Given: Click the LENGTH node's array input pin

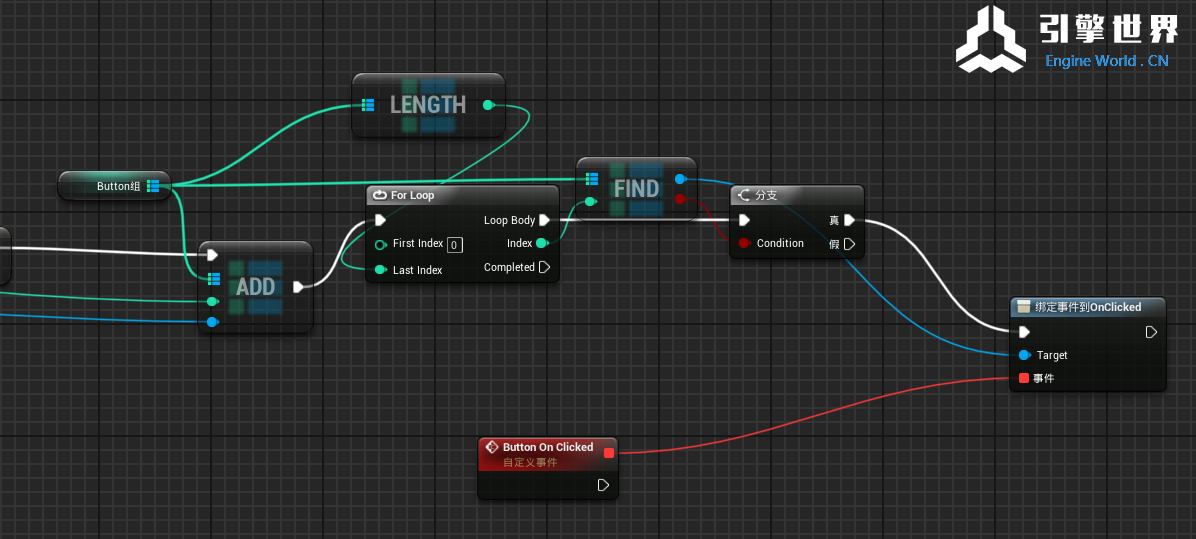Looking at the screenshot, I should (367, 105).
